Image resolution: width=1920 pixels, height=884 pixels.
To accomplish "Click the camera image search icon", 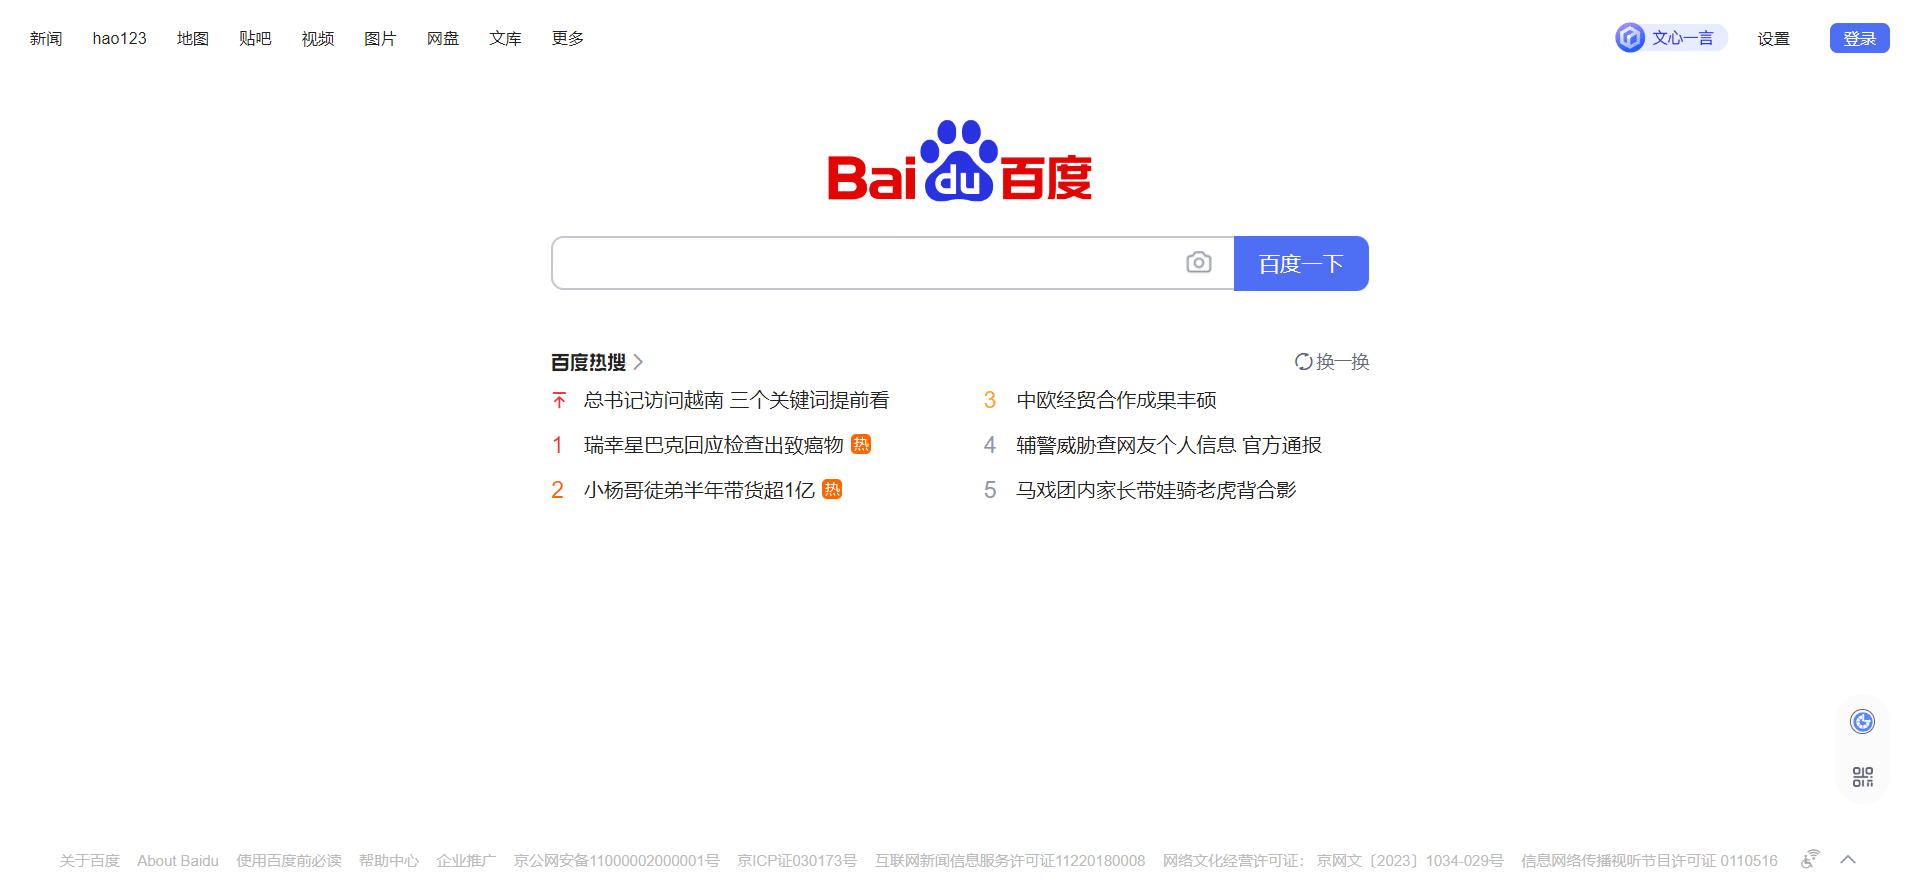I will coord(1198,263).
